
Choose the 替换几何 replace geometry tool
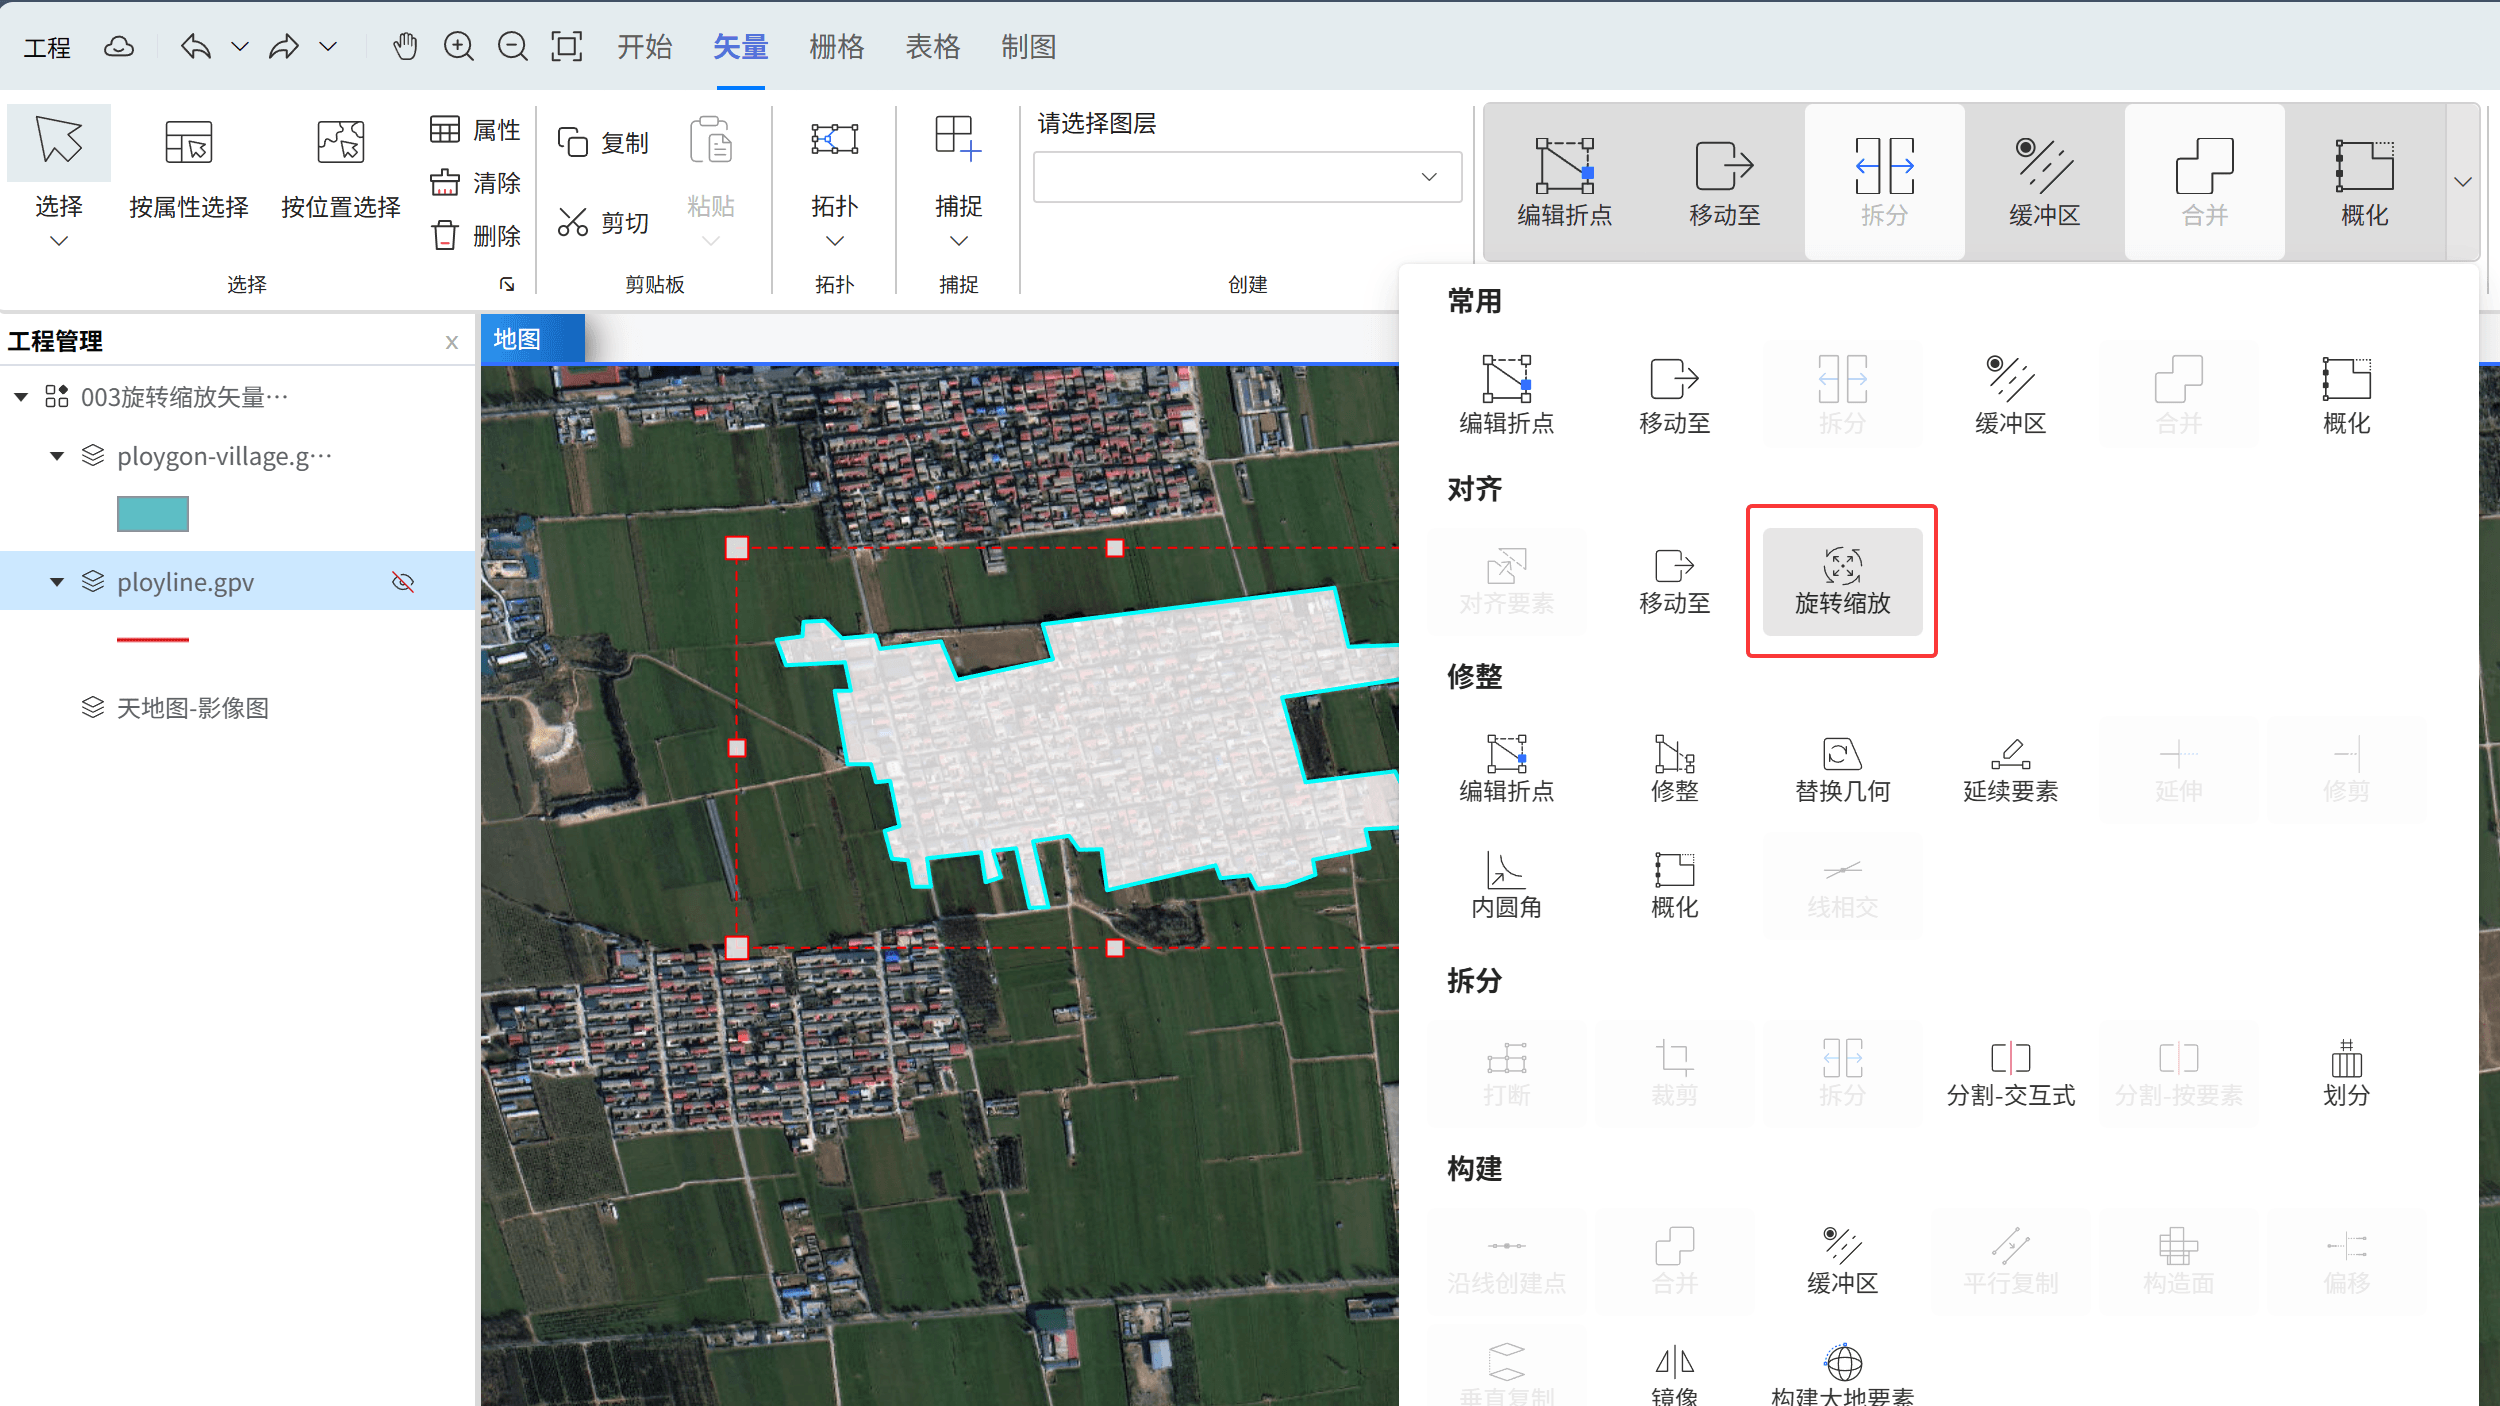(x=1842, y=768)
